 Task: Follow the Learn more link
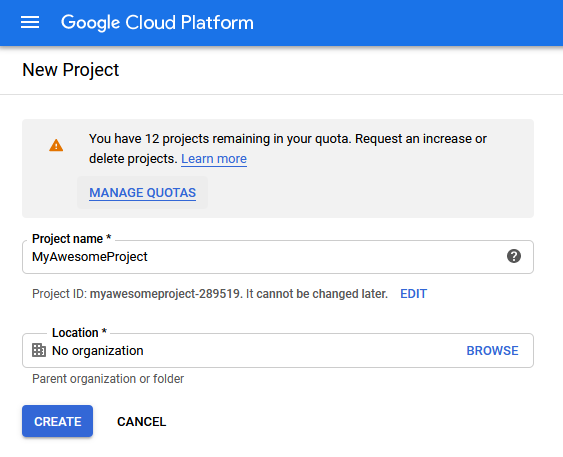(x=214, y=159)
